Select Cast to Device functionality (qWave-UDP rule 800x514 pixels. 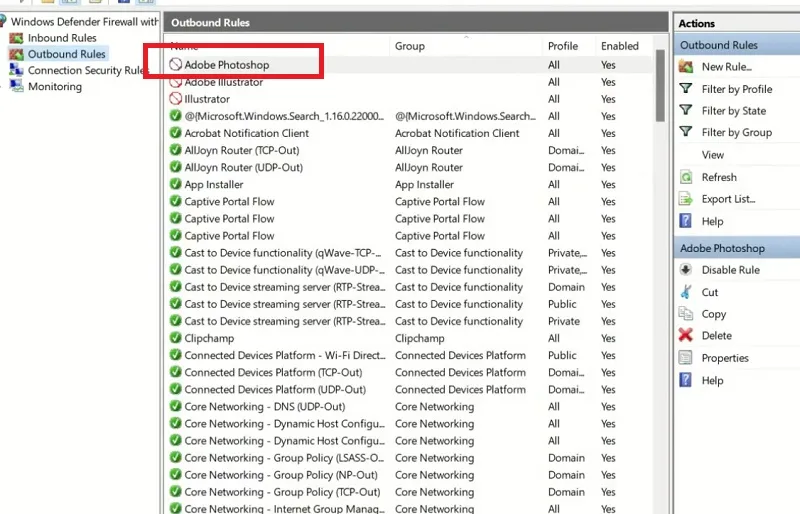click(x=284, y=270)
